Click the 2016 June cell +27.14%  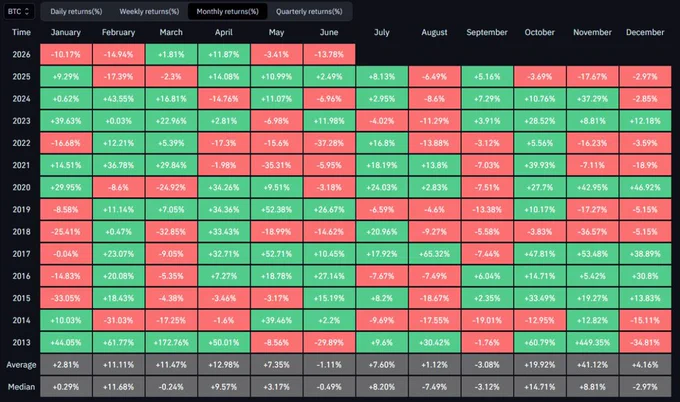click(x=329, y=276)
